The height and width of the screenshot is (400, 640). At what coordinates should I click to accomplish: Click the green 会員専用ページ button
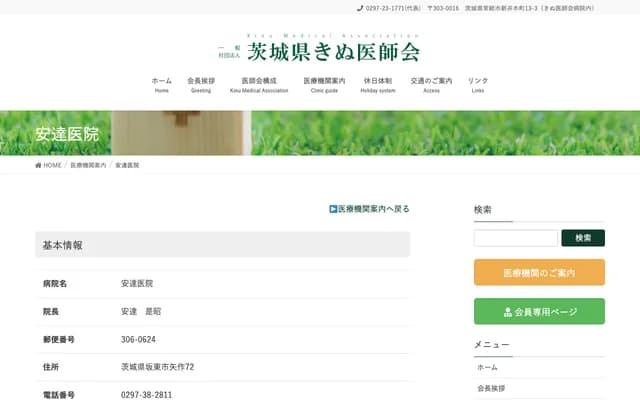click(539, 311)
